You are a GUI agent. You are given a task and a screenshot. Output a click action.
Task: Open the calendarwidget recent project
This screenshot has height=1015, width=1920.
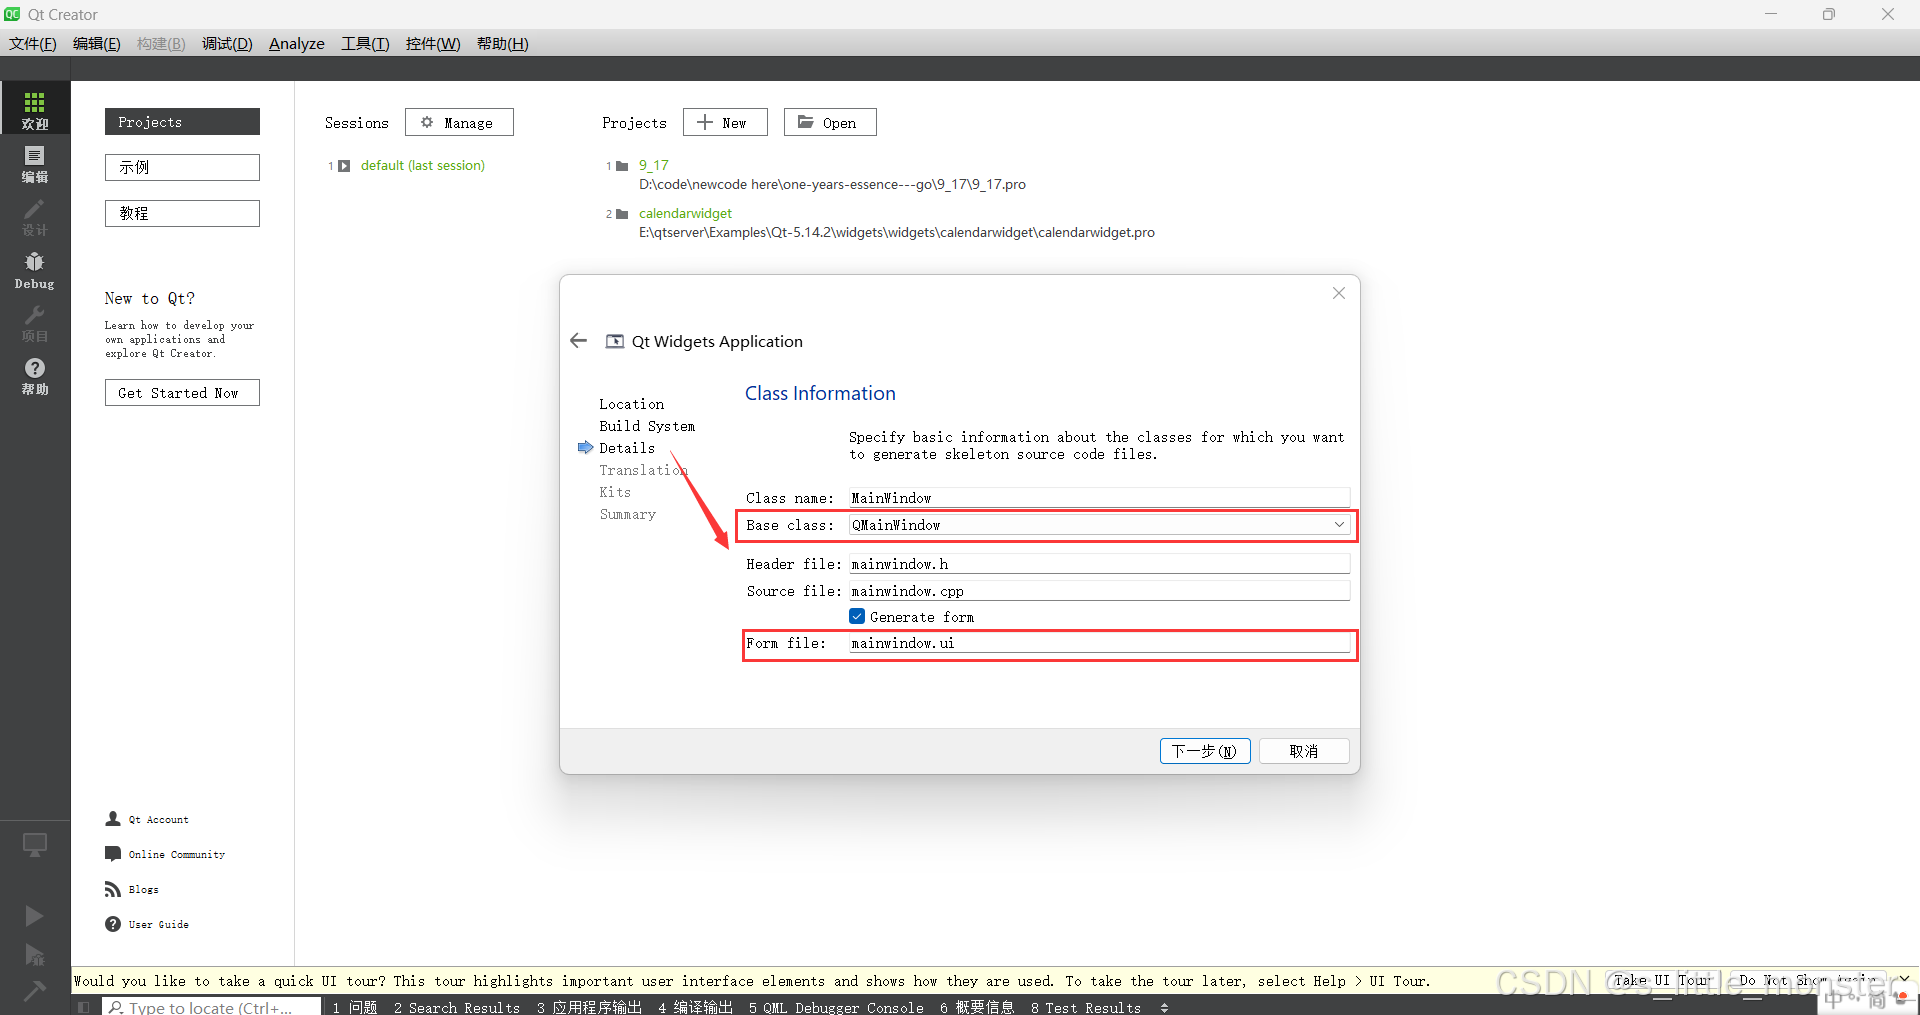point(686,214)
